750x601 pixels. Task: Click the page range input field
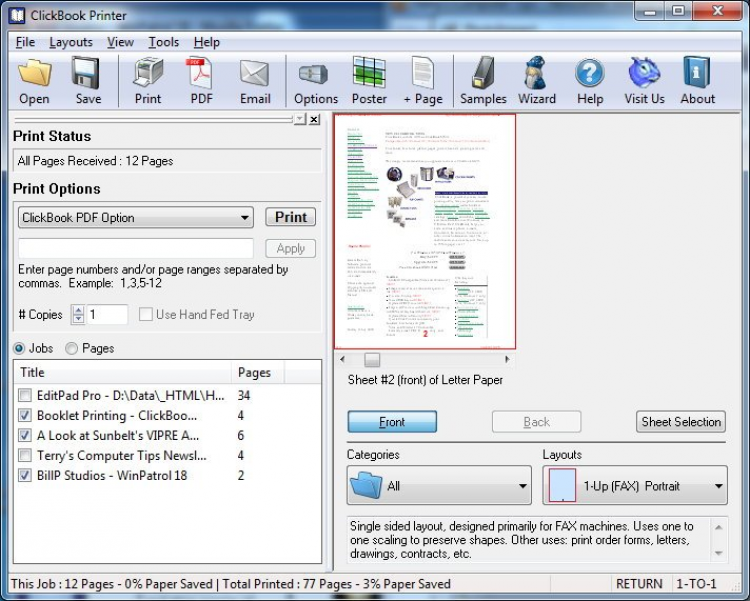[136, 248]
